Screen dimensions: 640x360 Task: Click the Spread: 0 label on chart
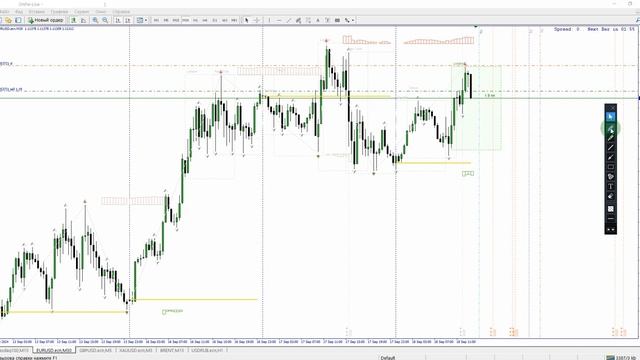point(567,29)
